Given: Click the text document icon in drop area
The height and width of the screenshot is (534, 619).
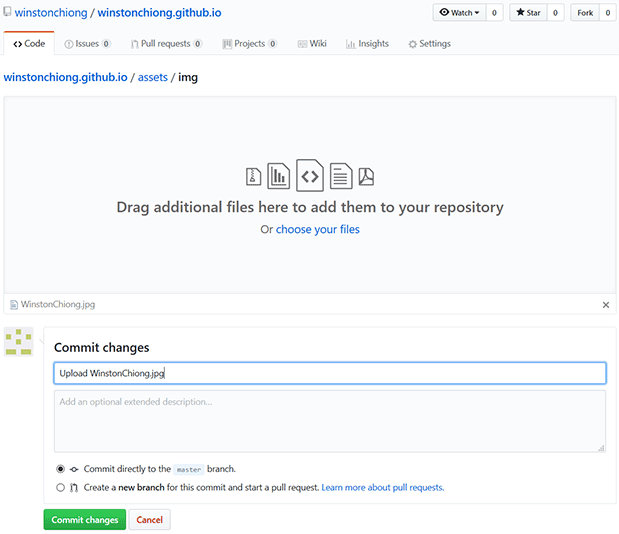Looking at the screenshot, I should (x=341, y=176).
